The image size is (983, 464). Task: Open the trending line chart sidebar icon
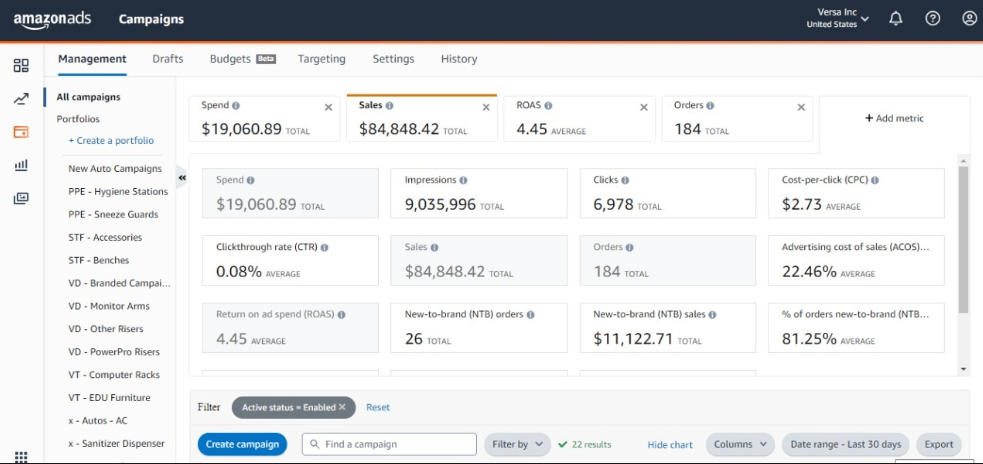click(21, 98)
